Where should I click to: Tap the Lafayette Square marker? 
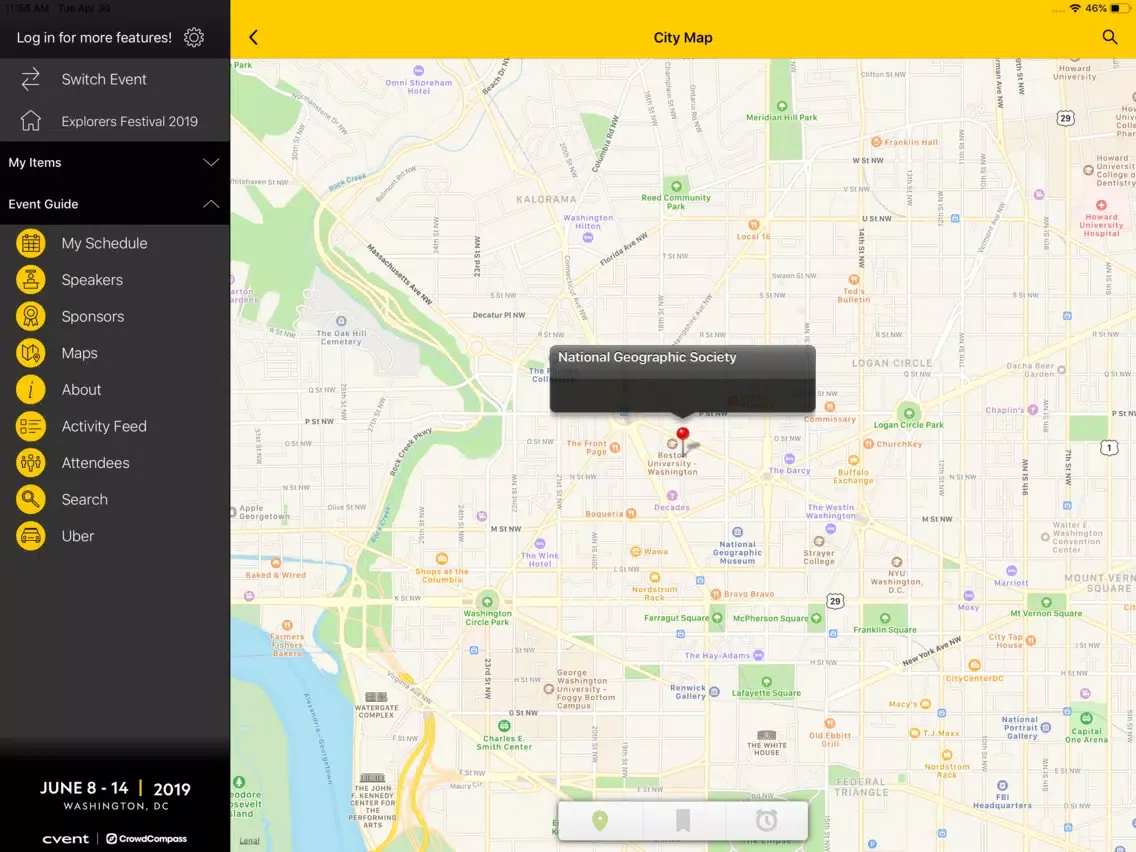point(767,682)
